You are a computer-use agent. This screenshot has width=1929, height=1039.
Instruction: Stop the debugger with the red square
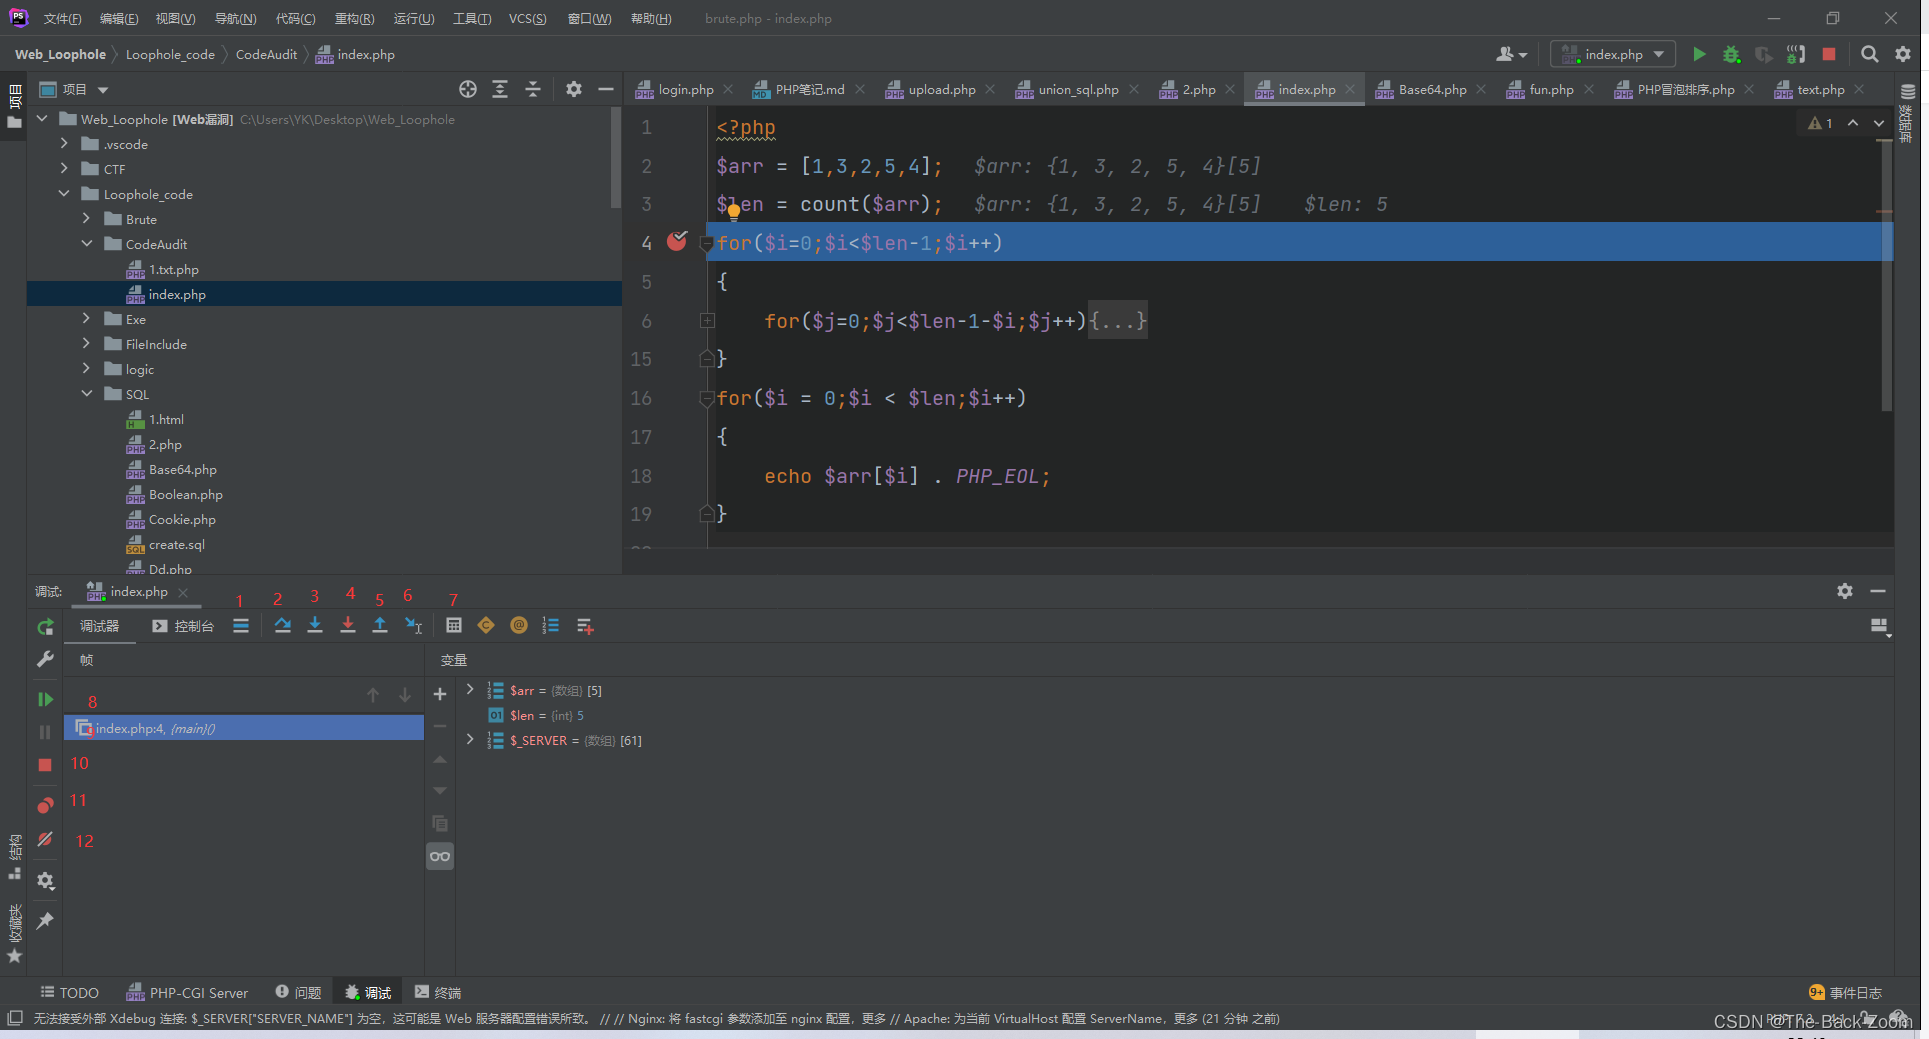click(x=45, y=765)
